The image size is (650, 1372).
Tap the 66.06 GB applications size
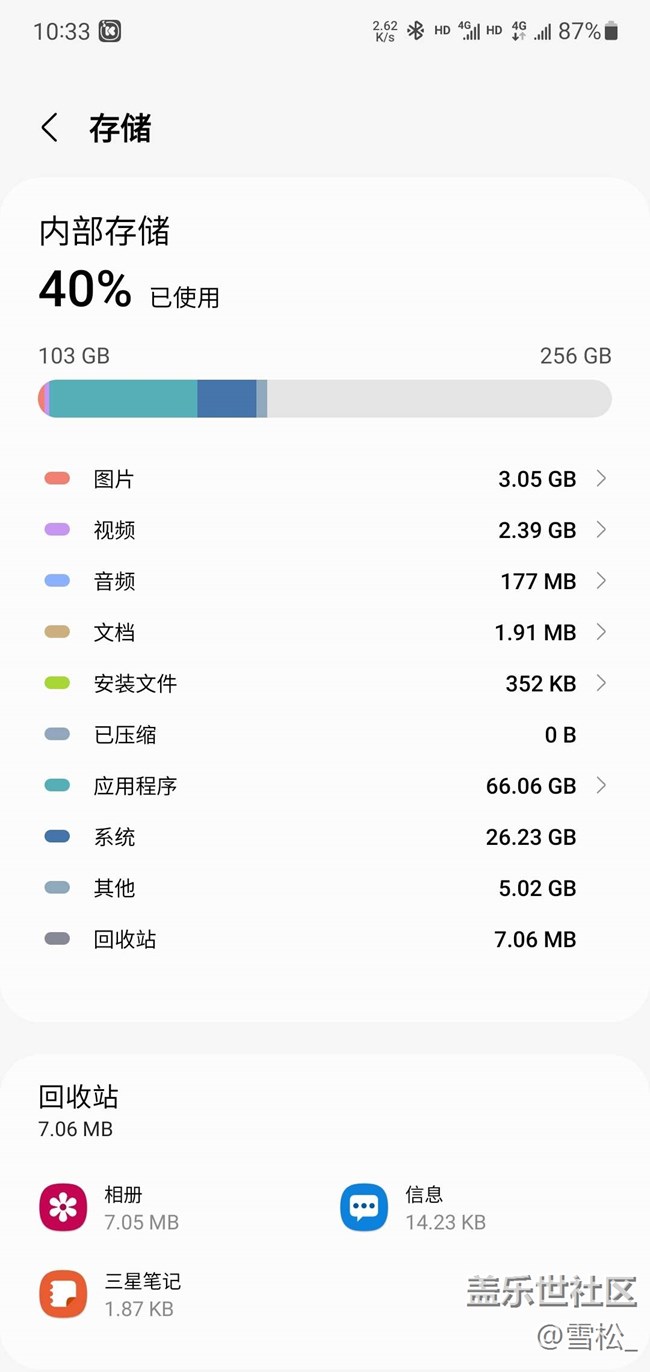531,786
